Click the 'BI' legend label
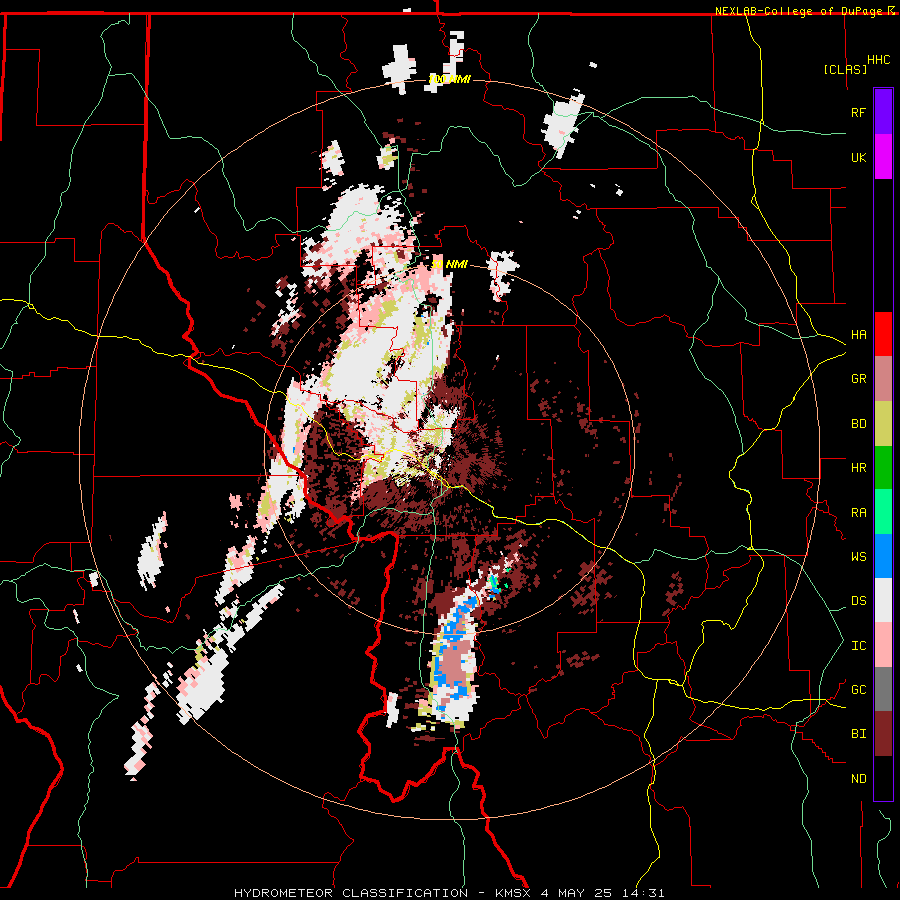Viewport: 900px width, 900px height. coord(858,734)
